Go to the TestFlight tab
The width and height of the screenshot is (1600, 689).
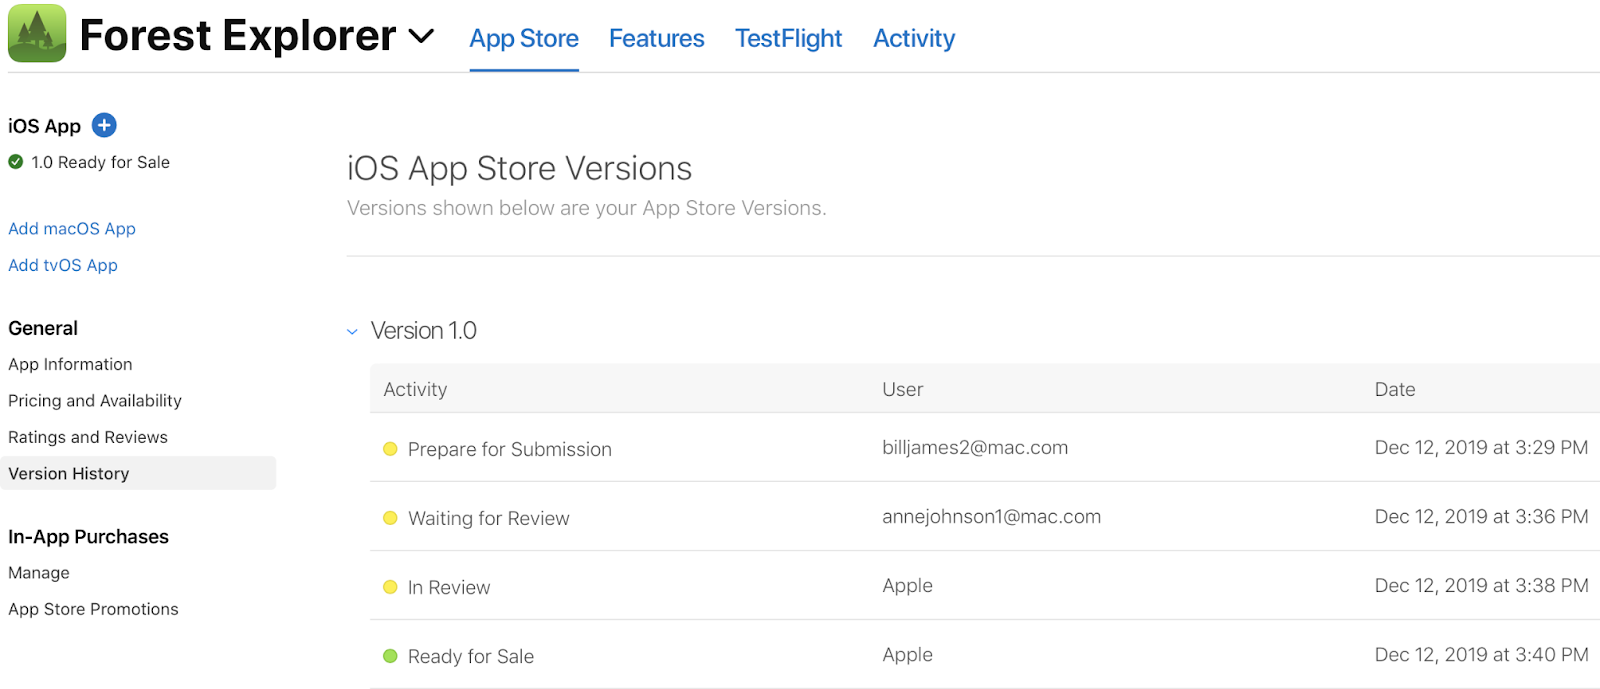788,39
